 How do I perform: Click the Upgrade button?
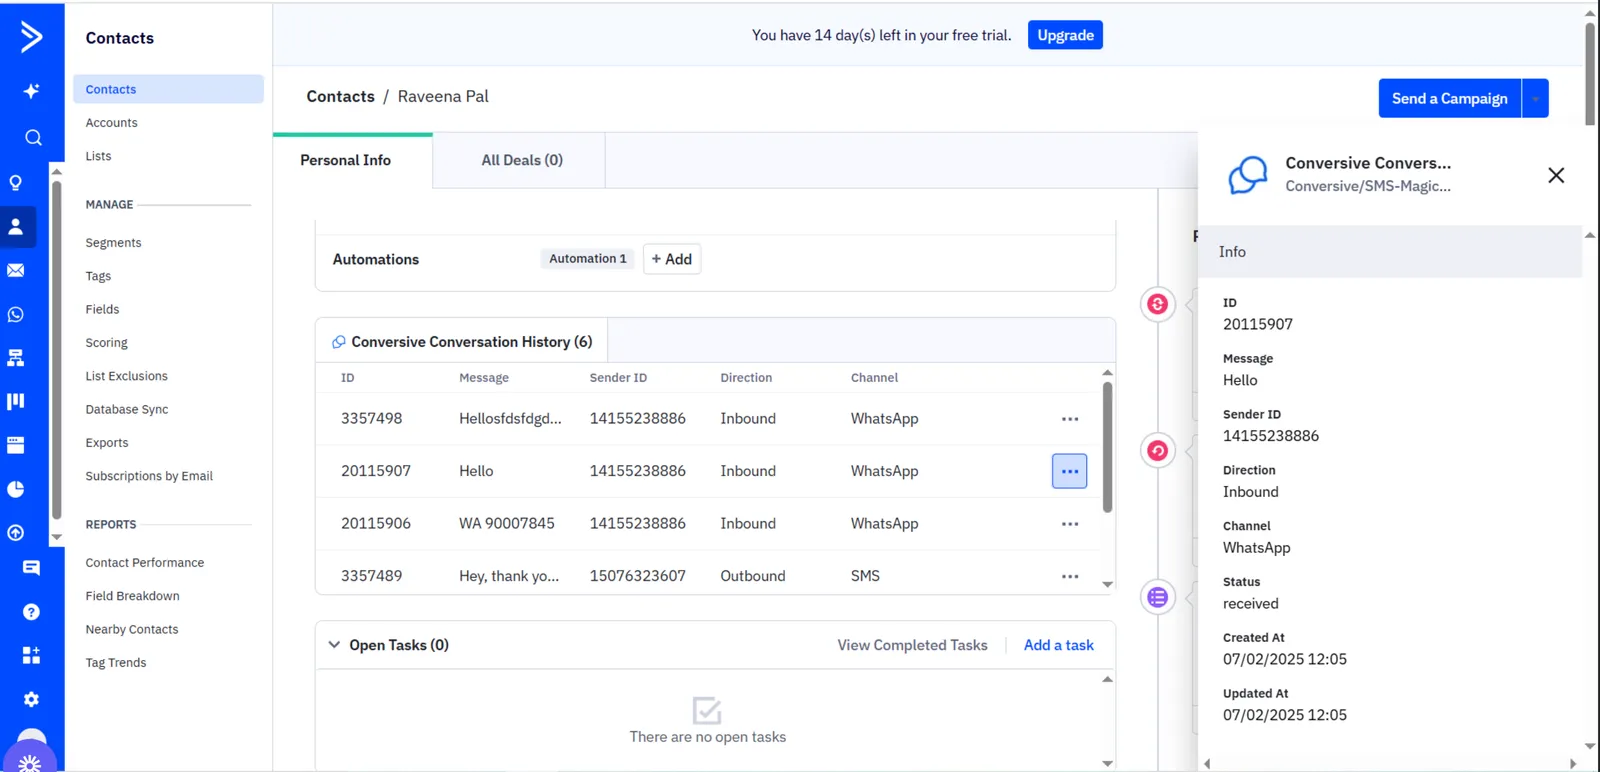coord(1065,35)
